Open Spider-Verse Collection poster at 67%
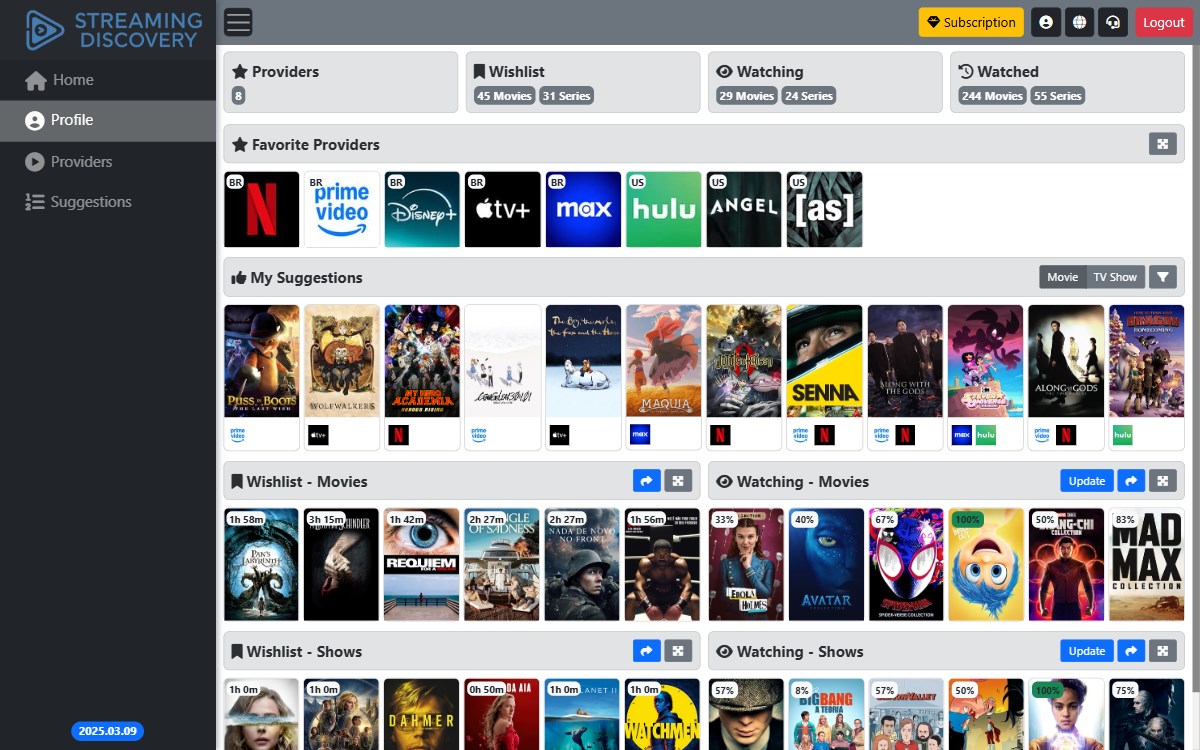This screenshot has width=1200, height=750. click(x=907, y=565)
